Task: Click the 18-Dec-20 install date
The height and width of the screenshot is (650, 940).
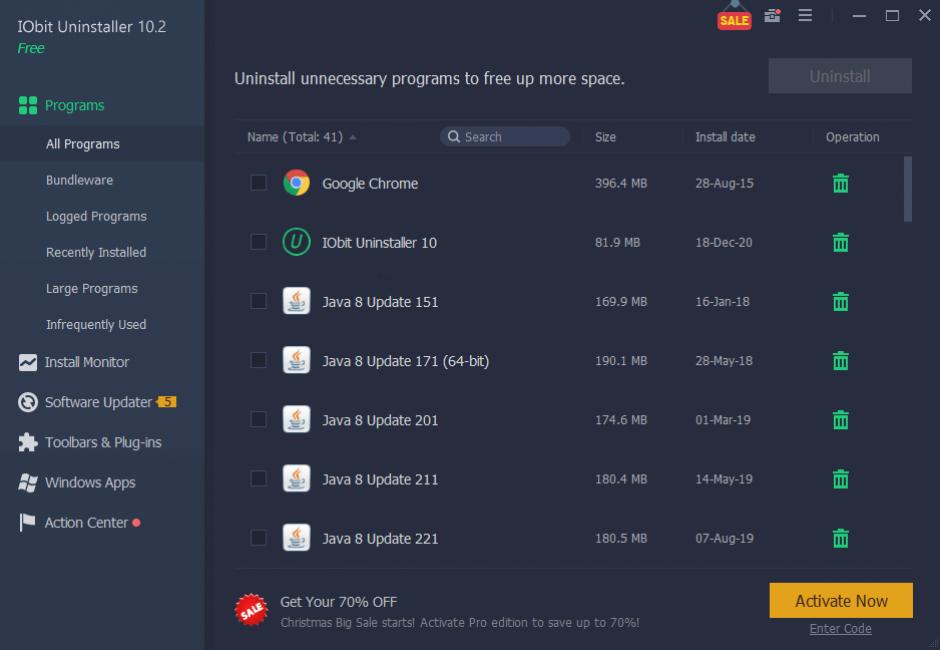Action: click(x=724, y=242)
